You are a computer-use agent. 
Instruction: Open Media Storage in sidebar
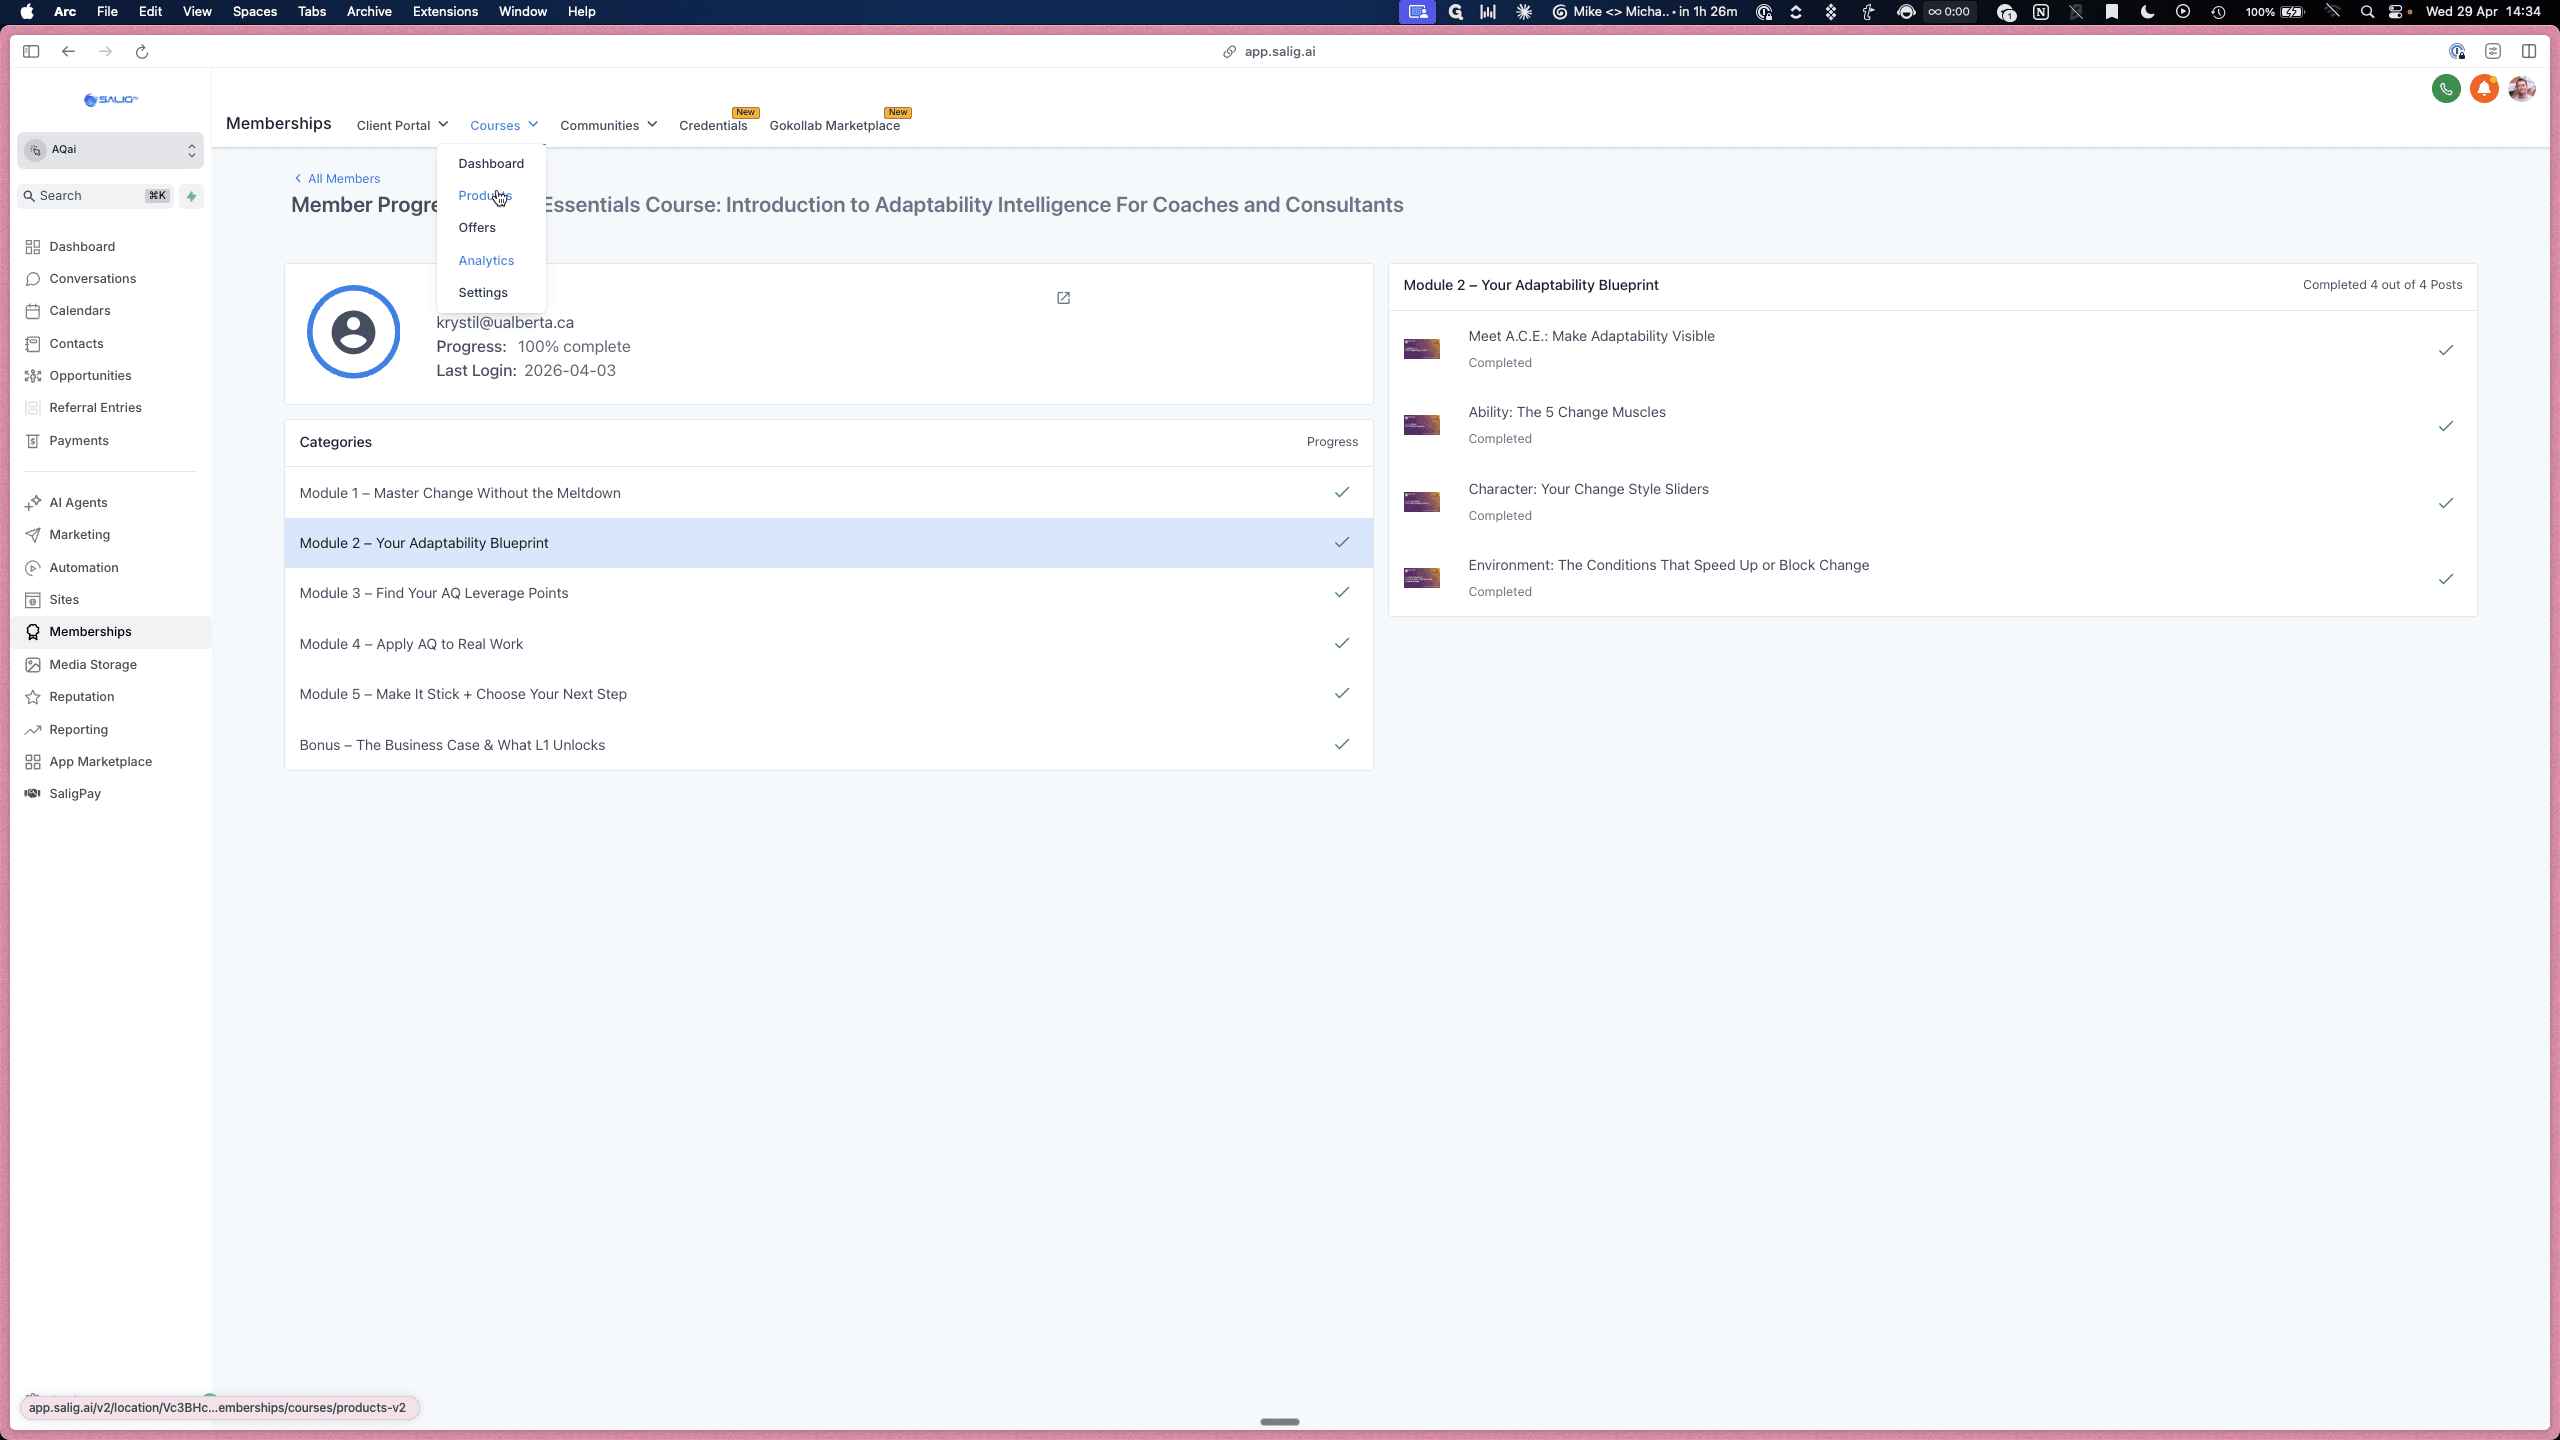[x=92, y=665]
